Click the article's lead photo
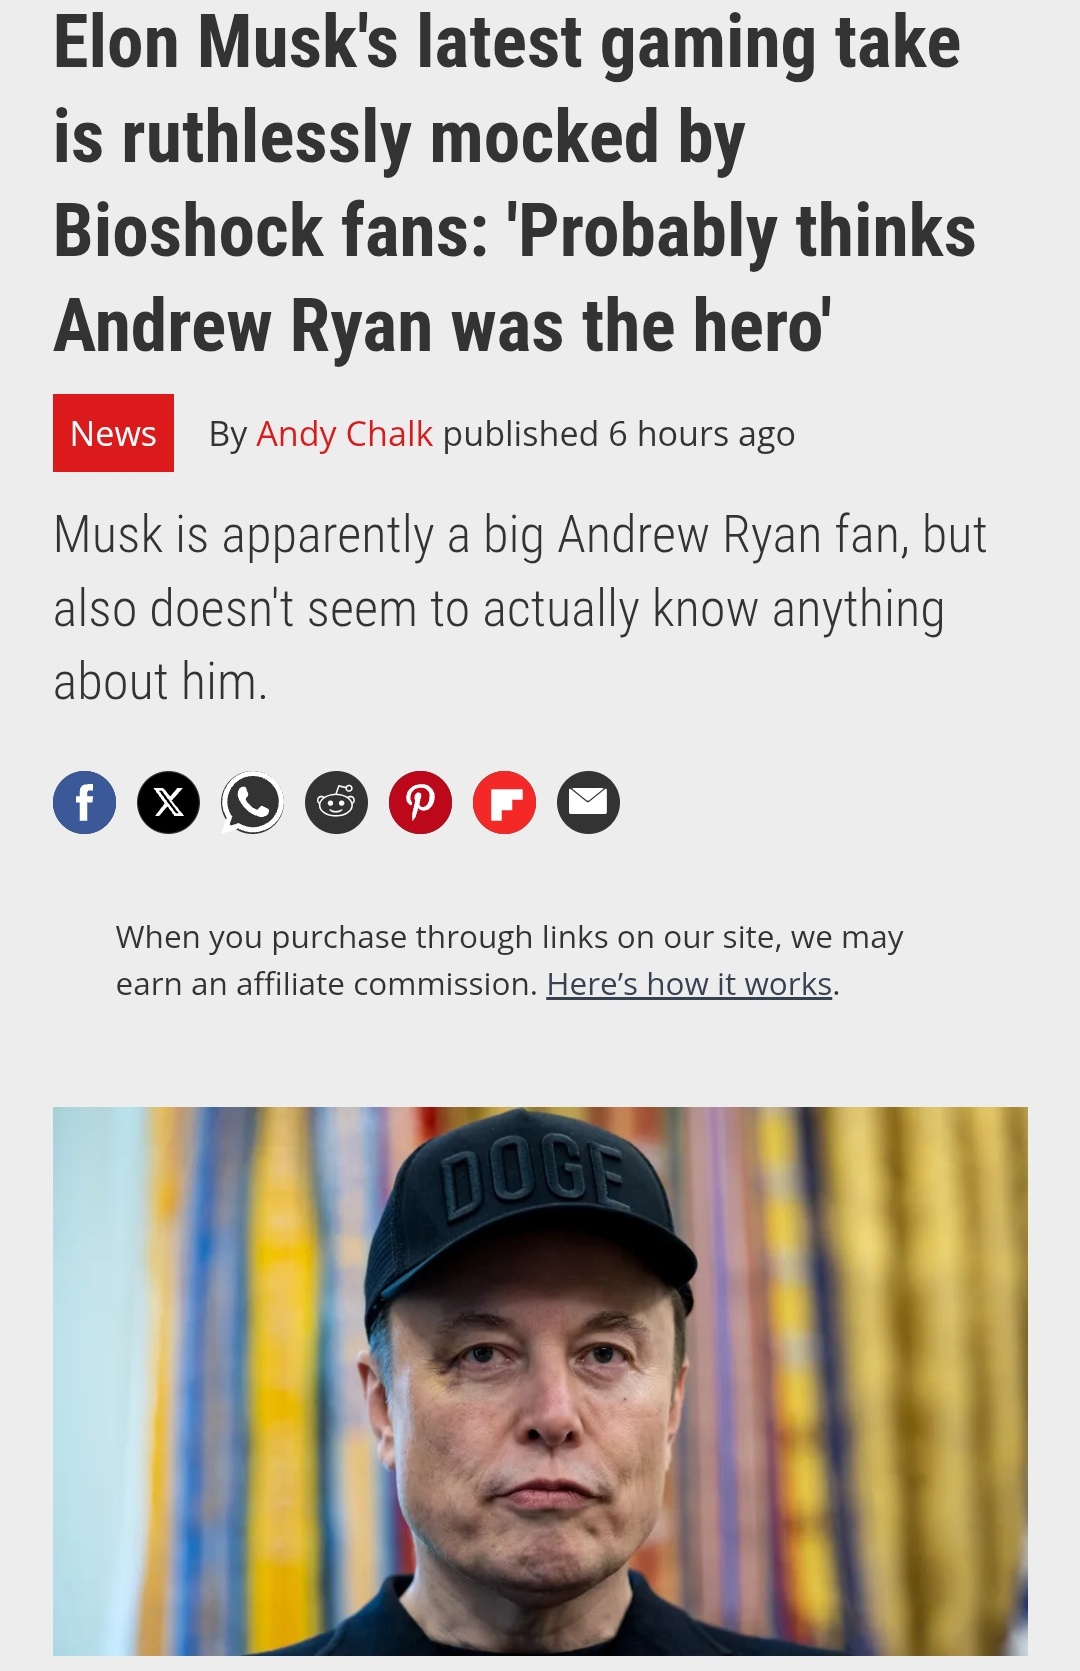1080x1671 pixels. tap(540, 1381)
